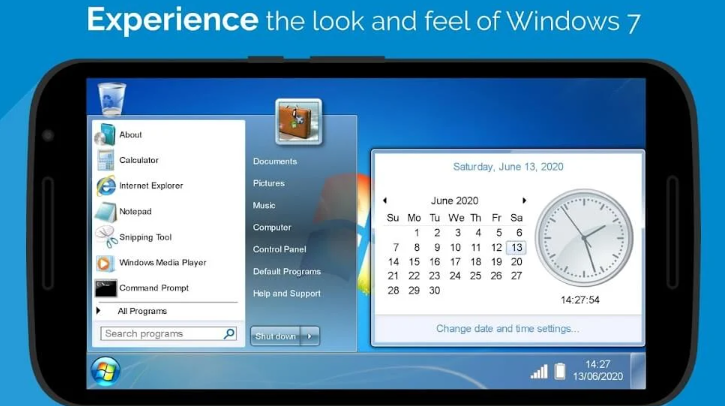The image size is (725, 406).
Task: Select June 22 in calendar
Action: pos(414,276)
